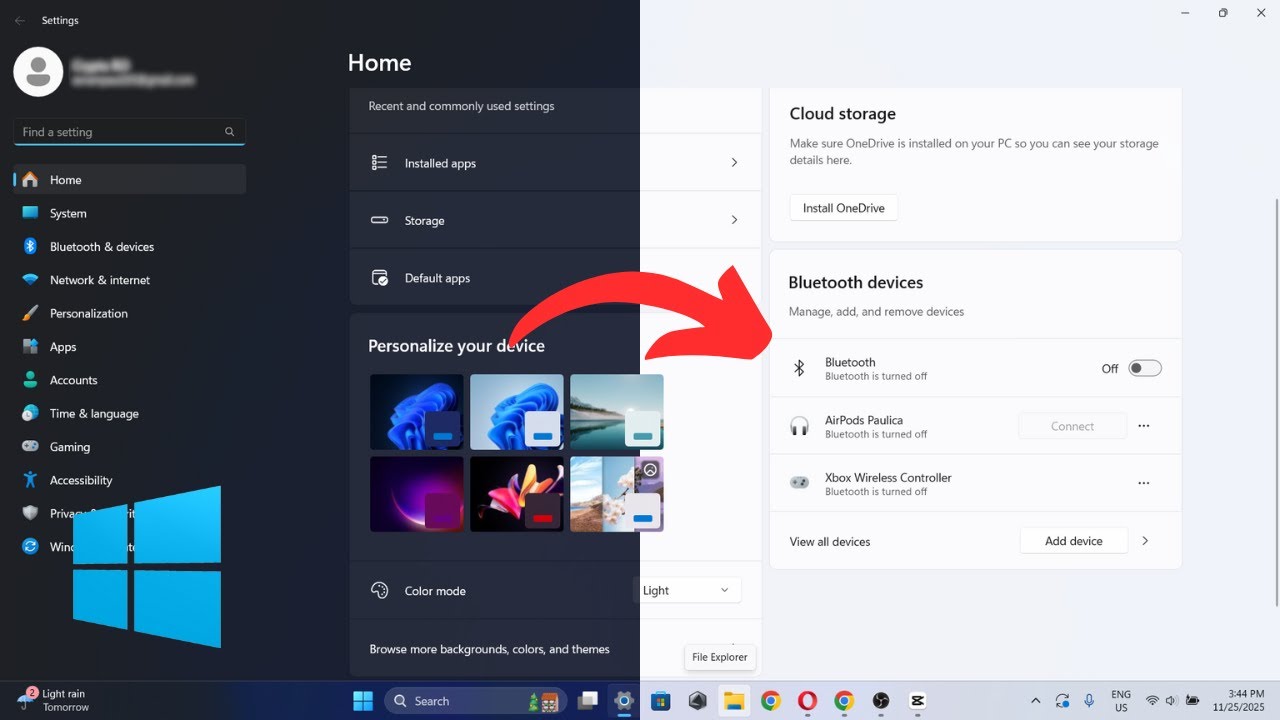The image size is (1280, 720).
Task: Open the Color mode dropdown showing Light
Action: pyautogui.click(x=689, y=590)
